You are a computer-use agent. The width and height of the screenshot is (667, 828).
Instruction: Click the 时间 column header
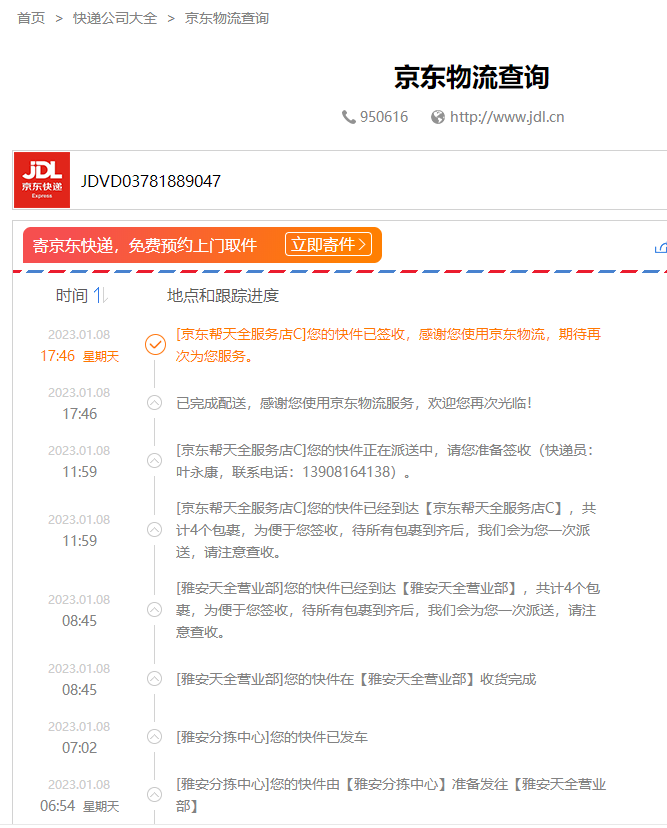(72, 295)
